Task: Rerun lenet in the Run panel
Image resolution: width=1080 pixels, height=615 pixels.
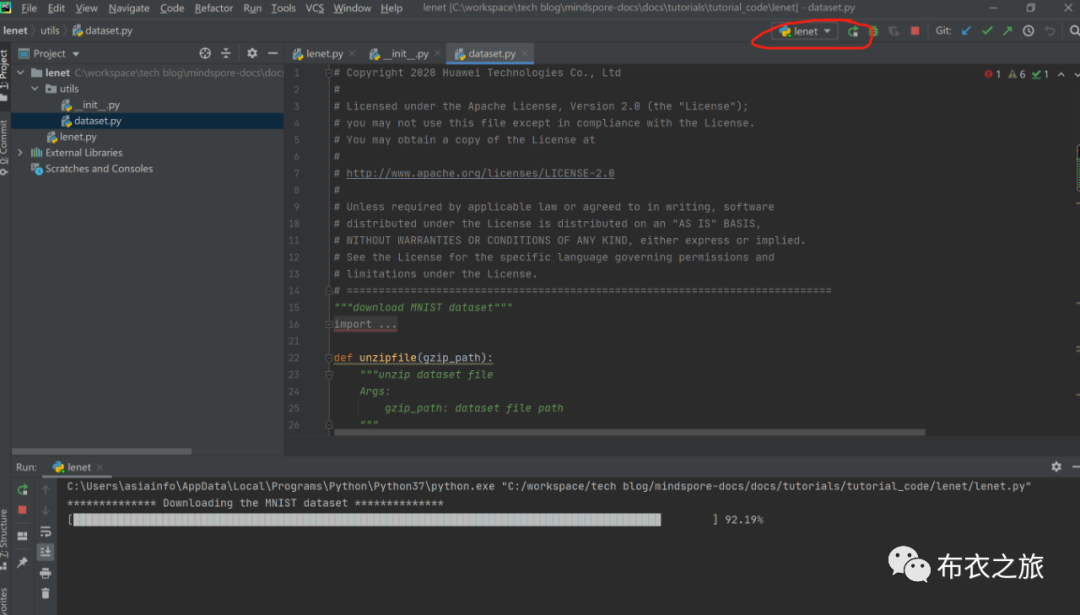Action: point(23,490)
